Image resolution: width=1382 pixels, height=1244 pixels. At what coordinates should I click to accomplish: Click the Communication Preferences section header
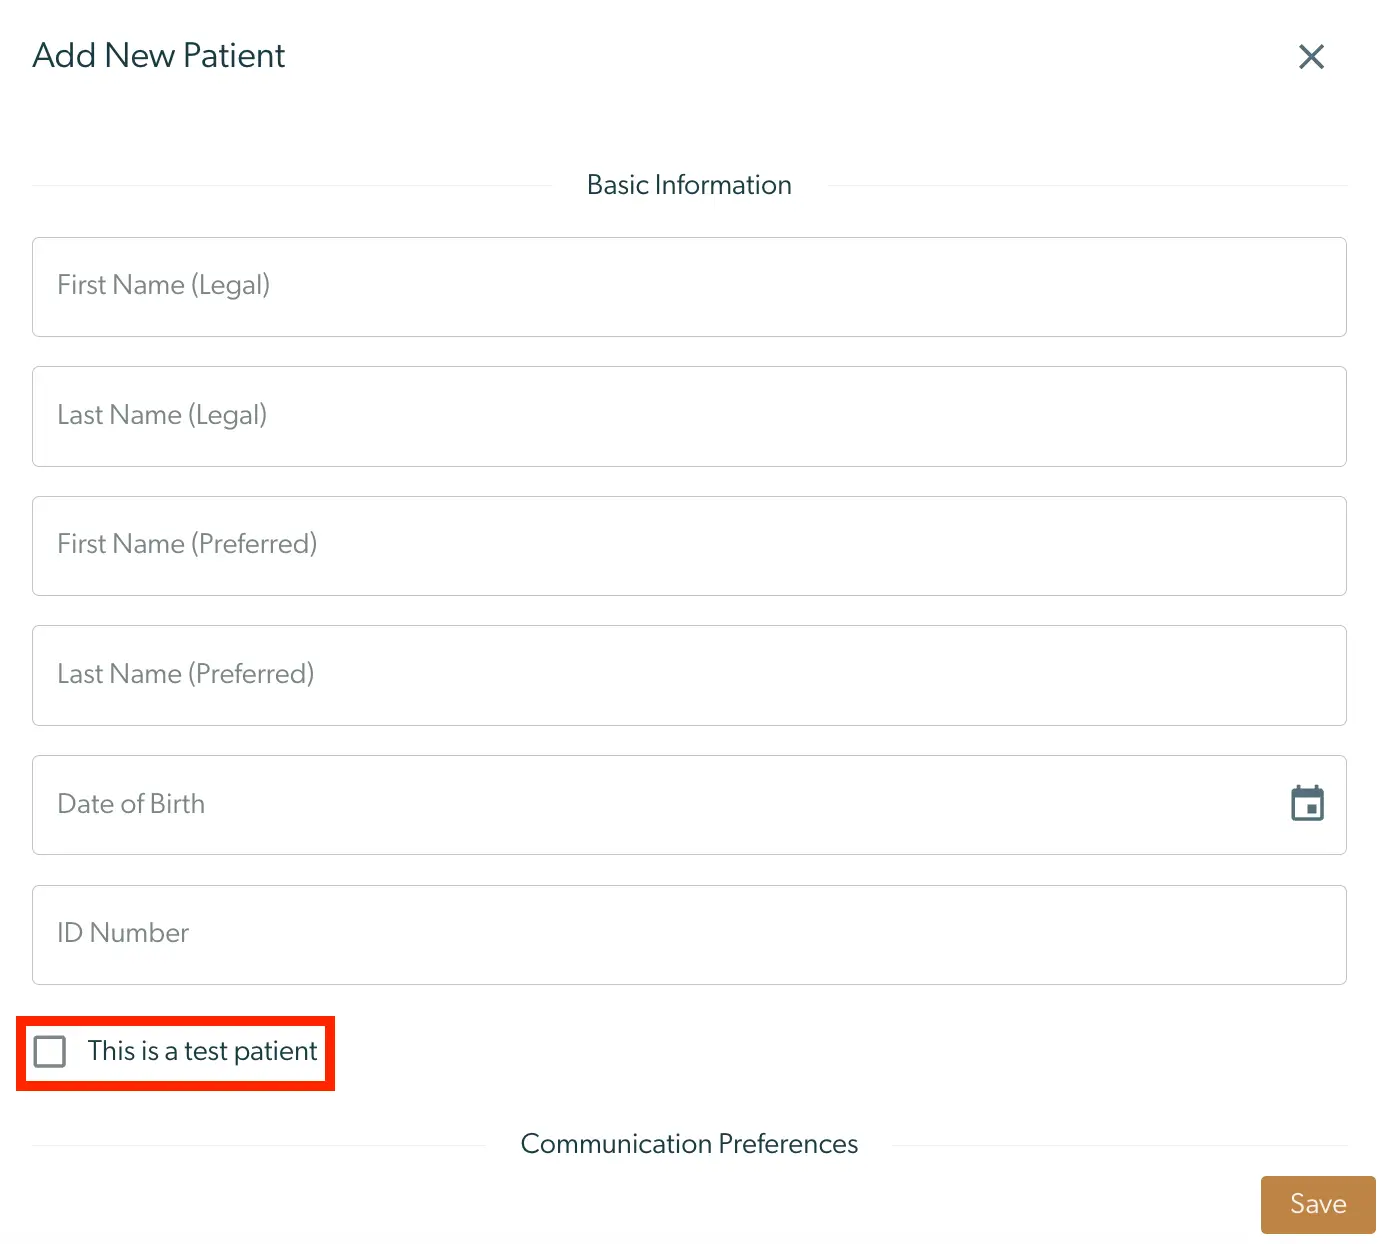pyautogui.click(x=689, y=1143)
